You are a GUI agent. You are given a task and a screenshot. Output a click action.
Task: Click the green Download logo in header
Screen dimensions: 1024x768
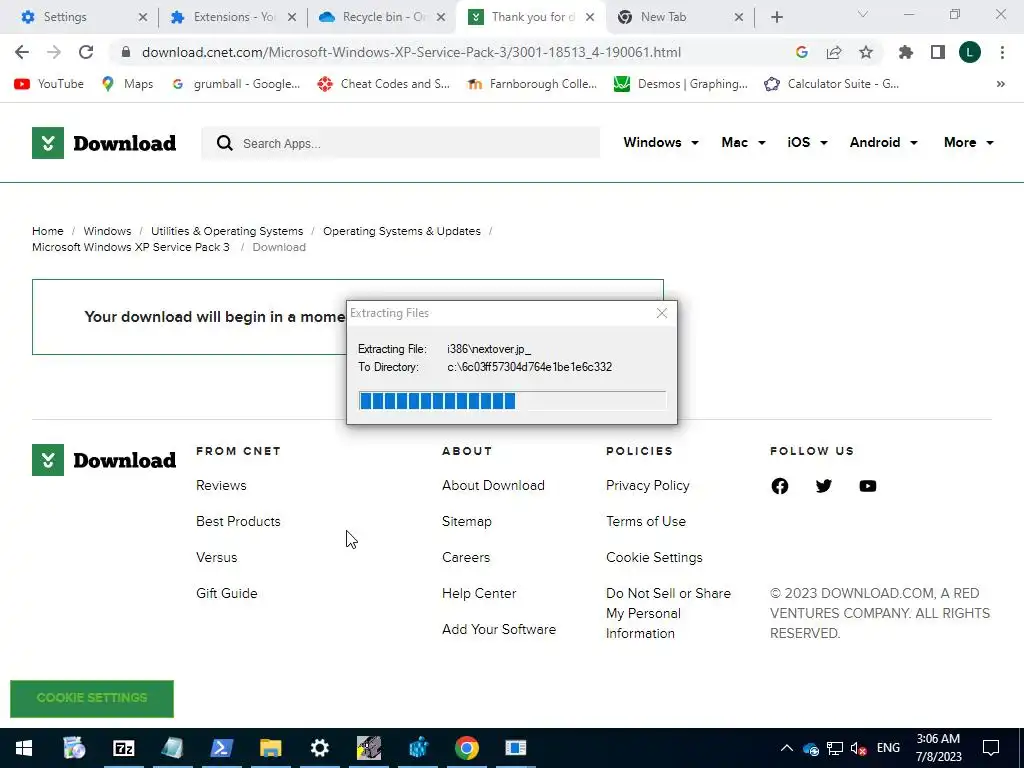coord(104,143)
